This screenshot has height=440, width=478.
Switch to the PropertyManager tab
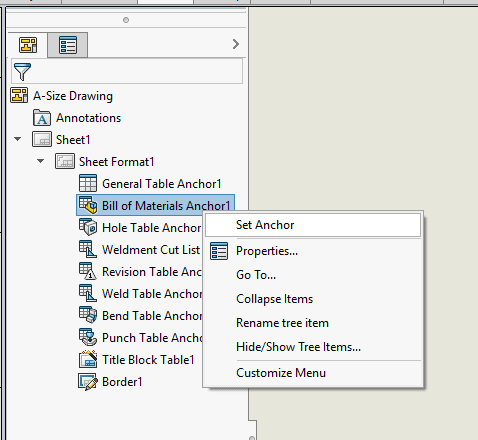(x=68, y=45)
